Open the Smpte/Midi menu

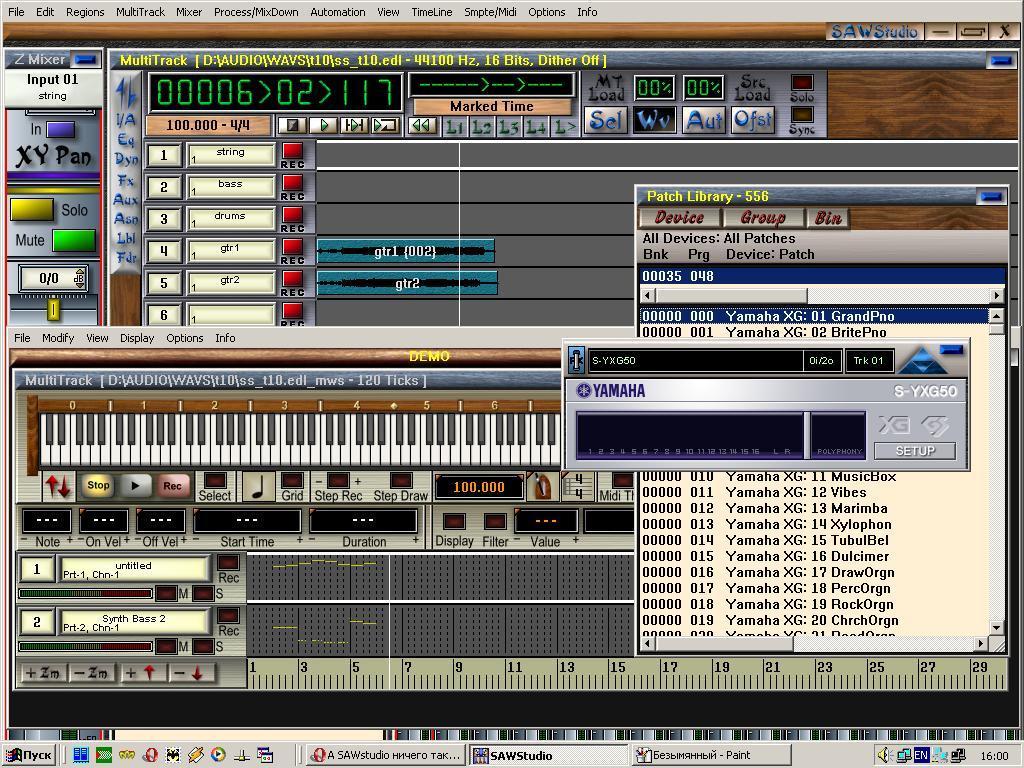[490, 12]
